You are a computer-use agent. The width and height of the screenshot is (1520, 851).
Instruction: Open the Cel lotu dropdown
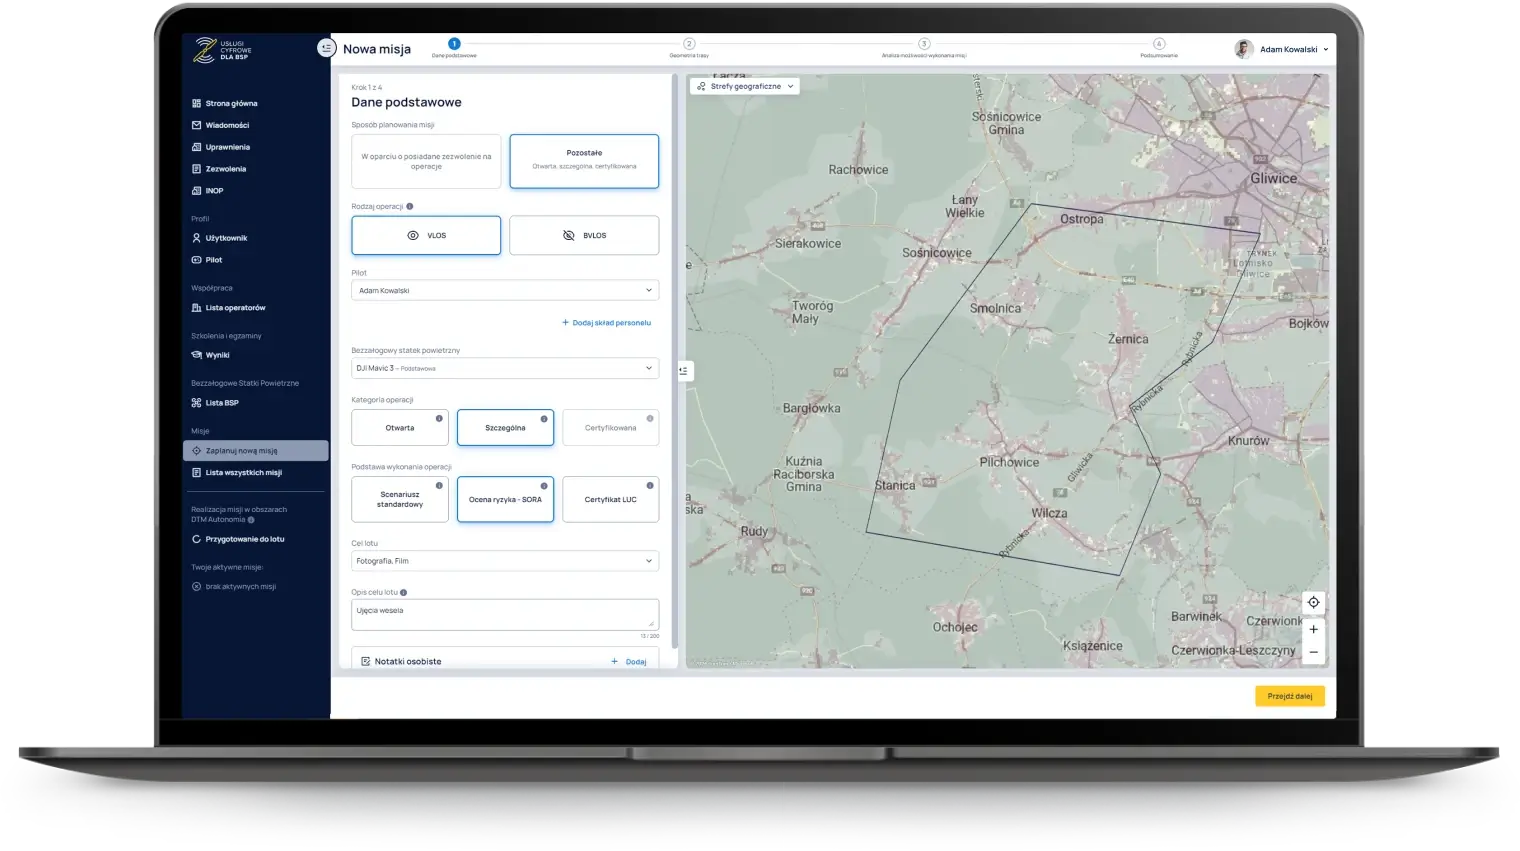pyautogui.click(x=505, y=561)
